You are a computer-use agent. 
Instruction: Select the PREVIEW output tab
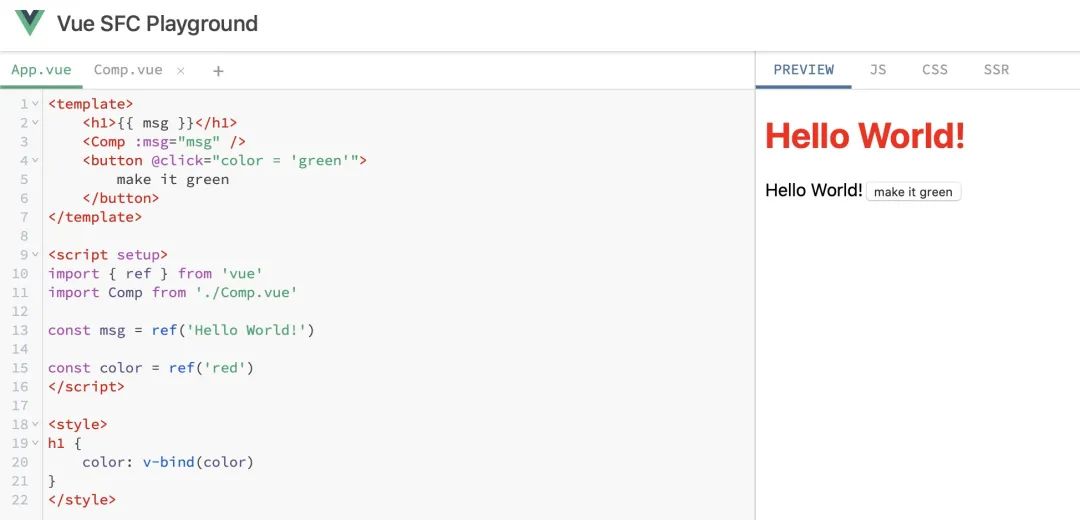click(803, 70)
